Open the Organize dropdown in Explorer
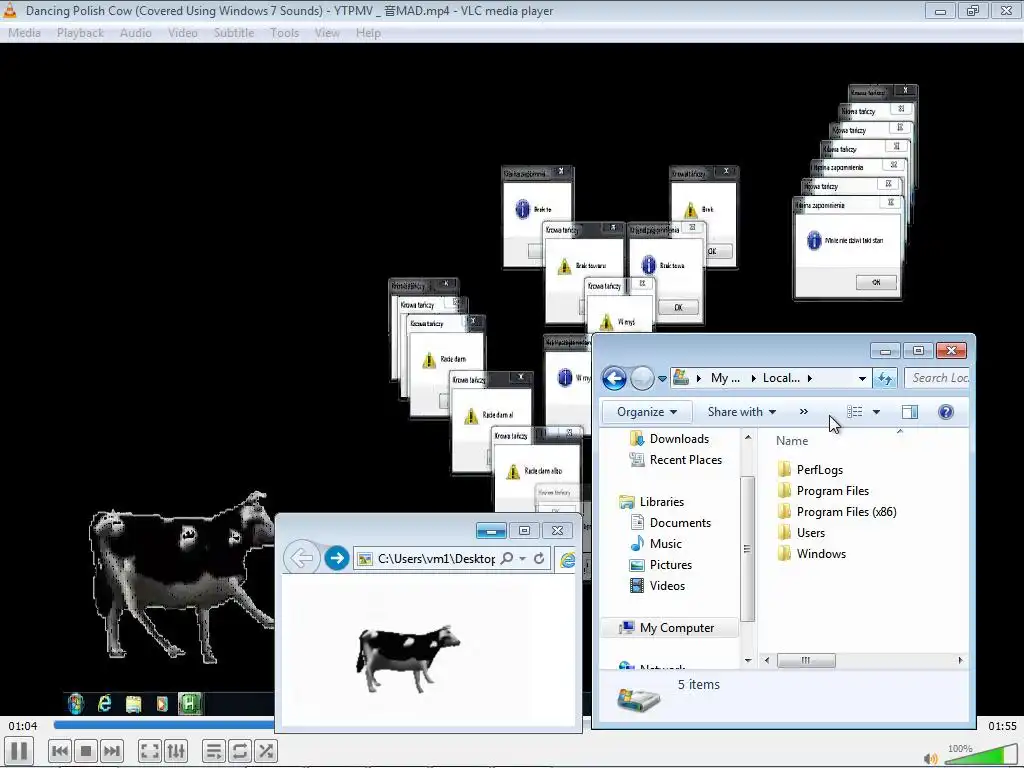1024x768 pixels. click(647, 412)
